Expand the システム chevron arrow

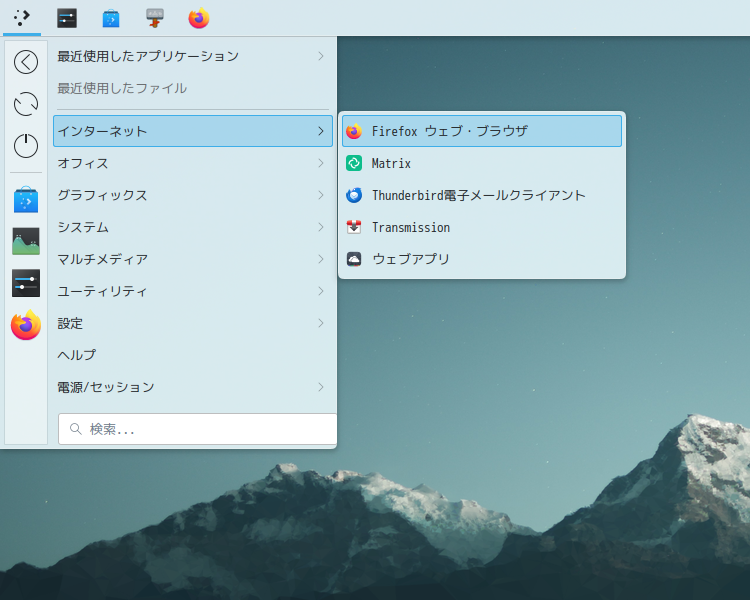(320, 227)
